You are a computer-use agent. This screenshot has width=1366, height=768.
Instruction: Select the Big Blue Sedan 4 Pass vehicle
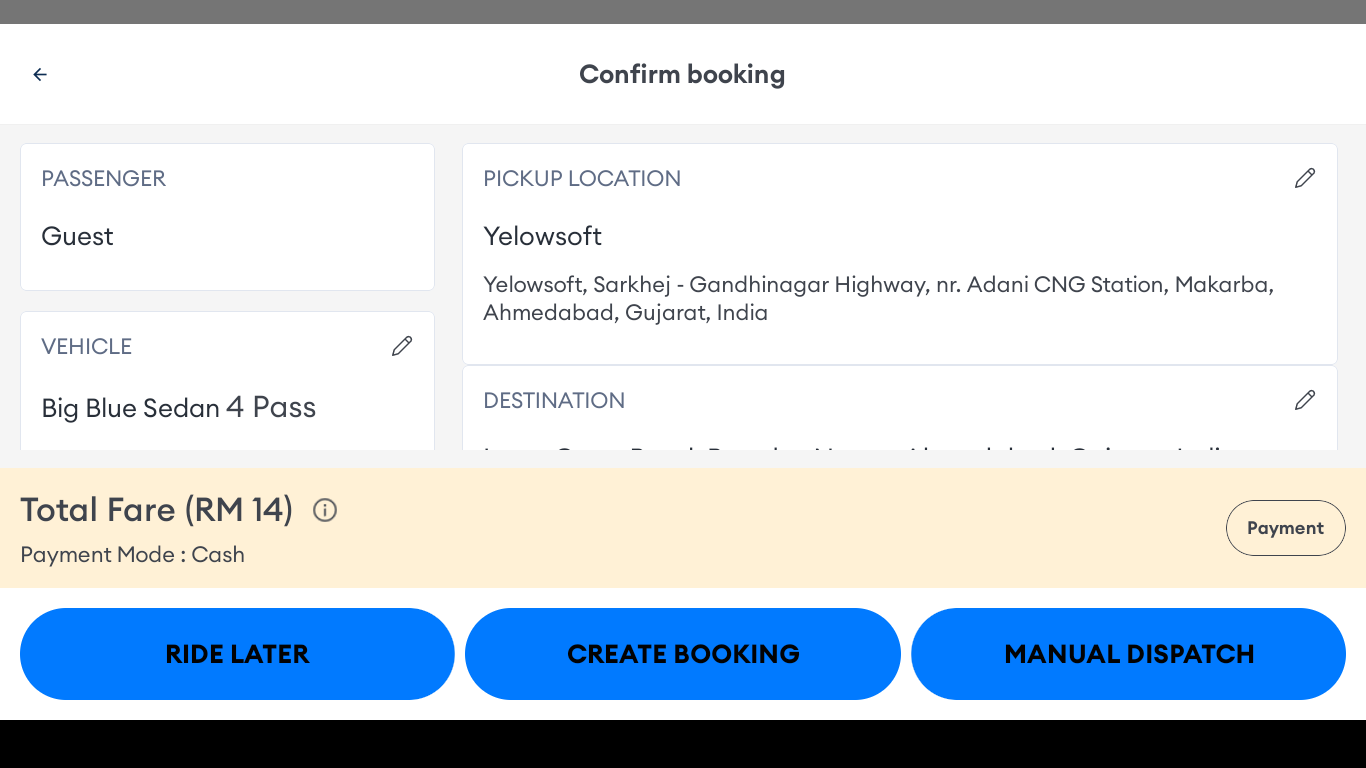178,408
